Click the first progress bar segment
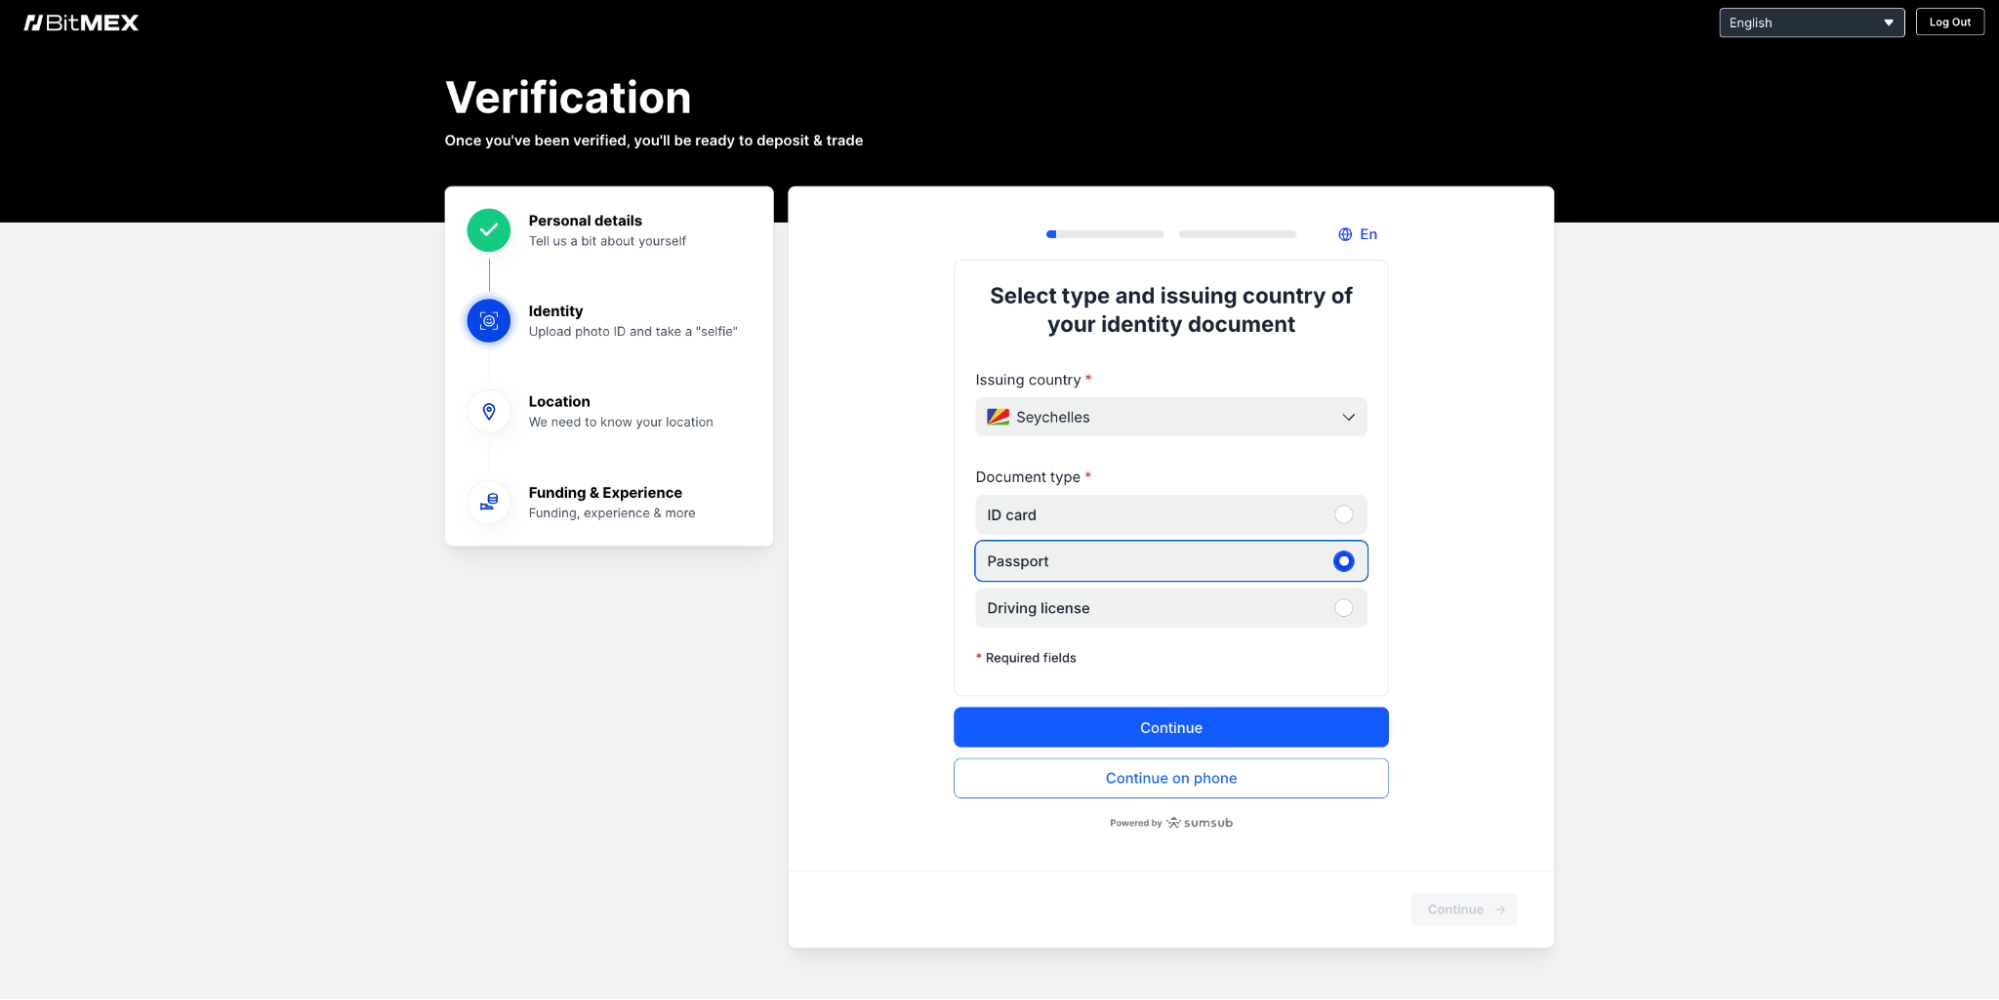 [x=1105, y=234]
